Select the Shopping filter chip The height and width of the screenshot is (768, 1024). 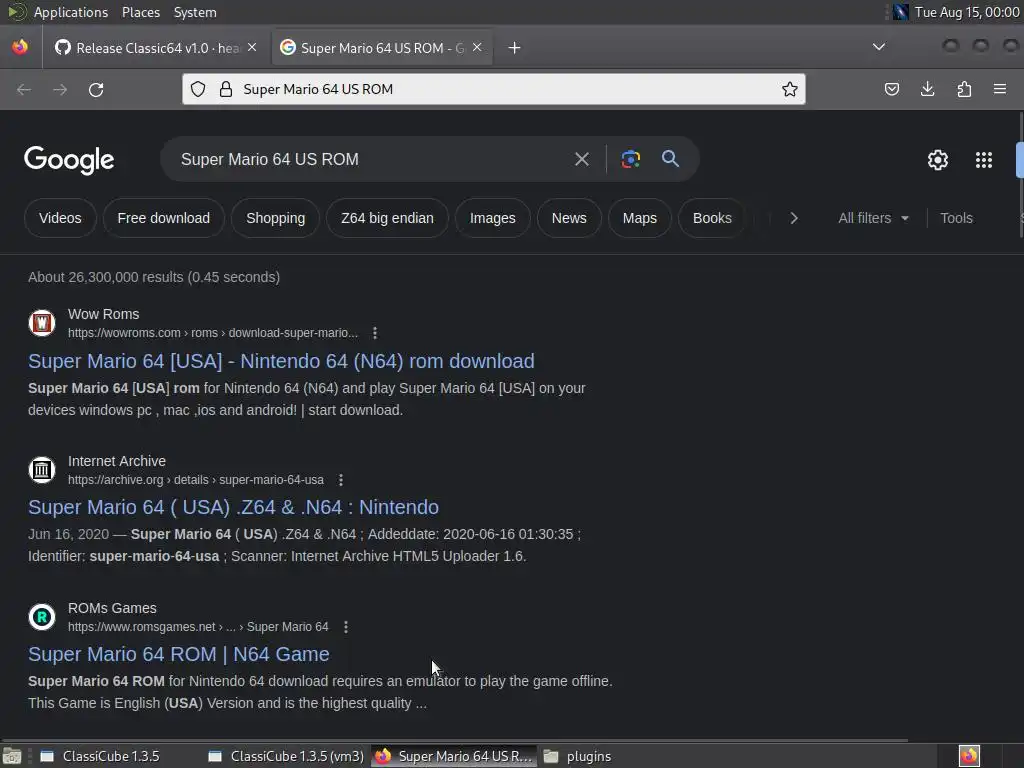coord(276,218)
